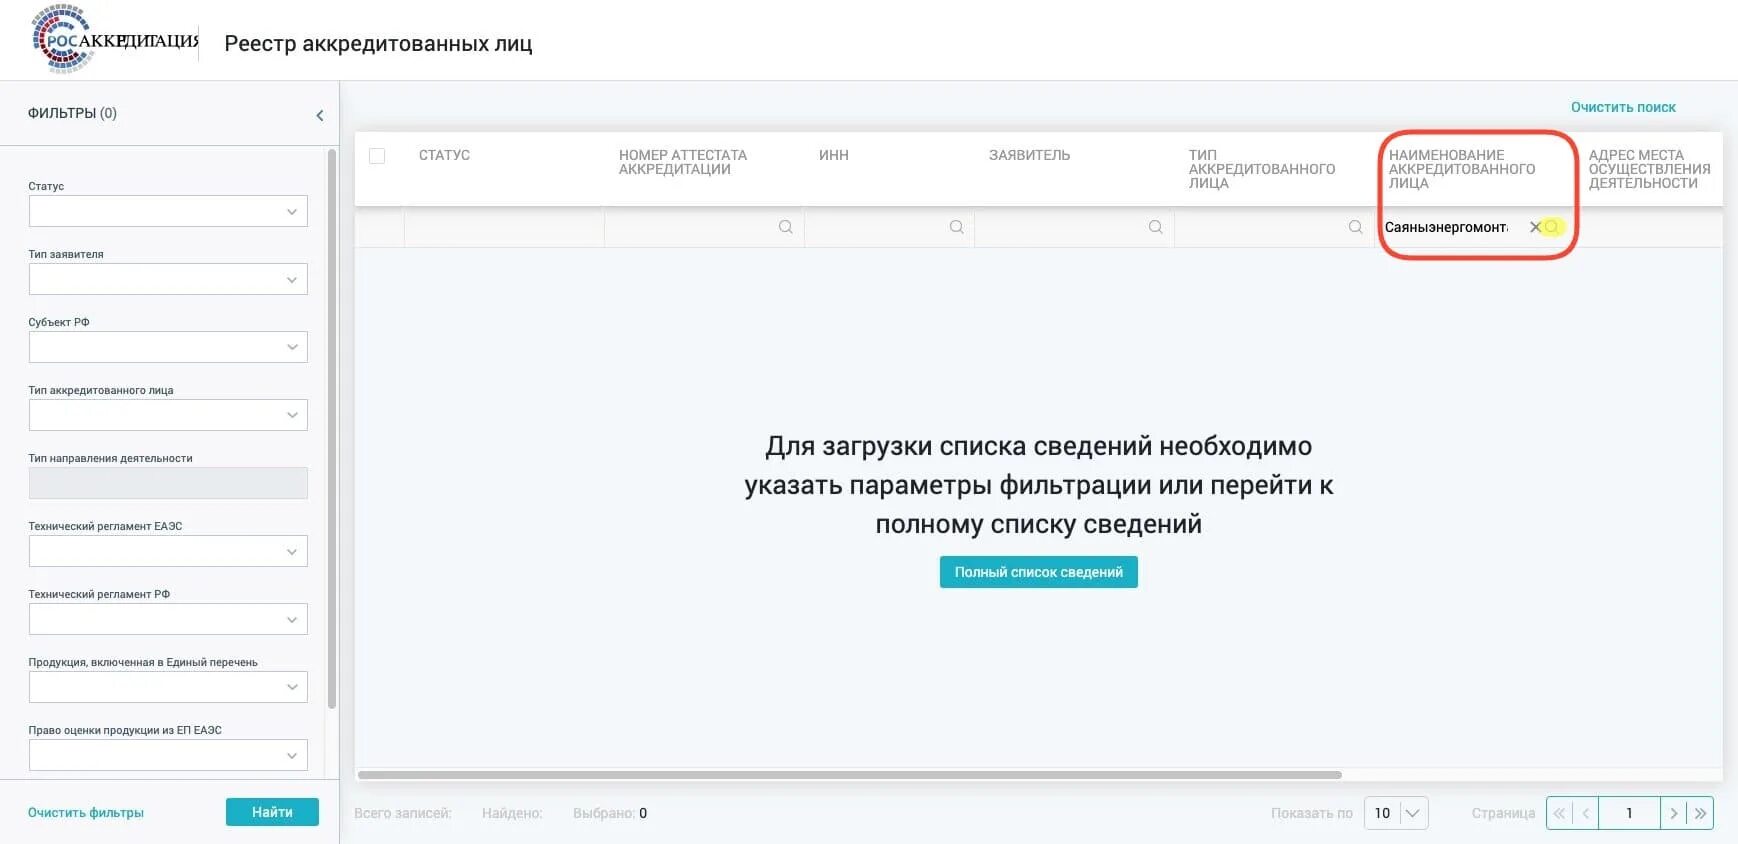The image size is (1738, 844).
Task: Search icon in the Тип аккредитованного лица column filter
Action: [1356, 227]
